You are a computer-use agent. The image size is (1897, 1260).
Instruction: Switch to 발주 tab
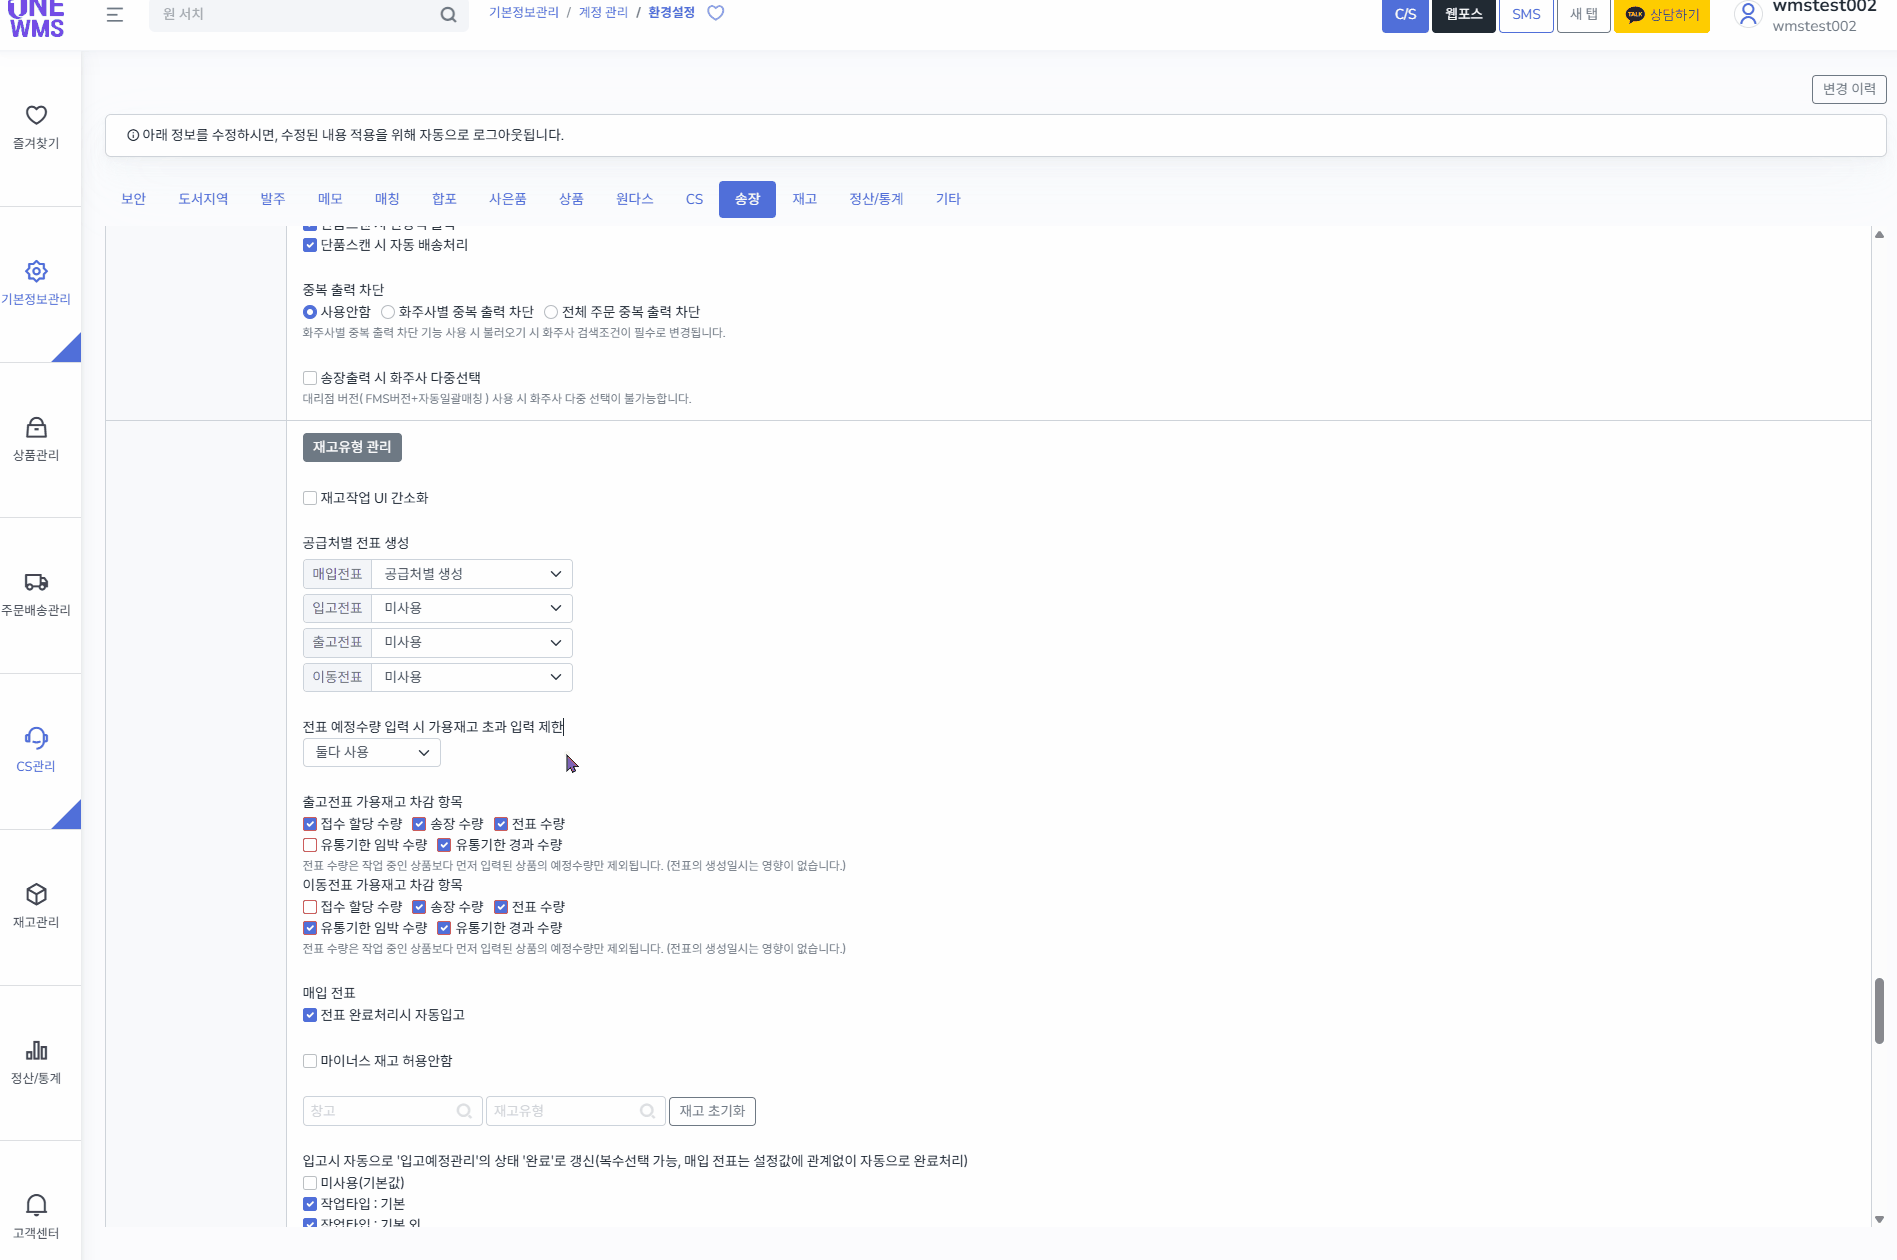[273, 199]
